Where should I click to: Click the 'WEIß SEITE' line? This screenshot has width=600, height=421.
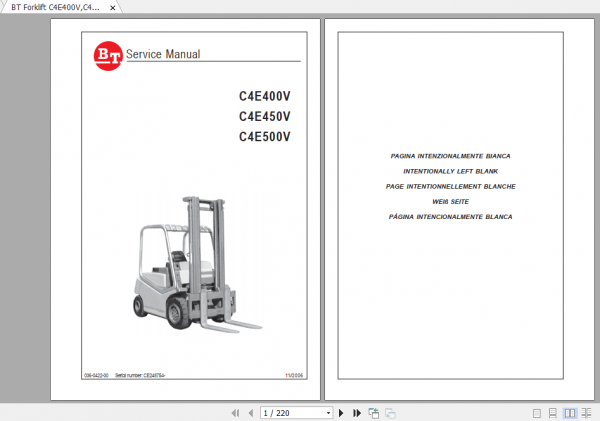(450, 202)
